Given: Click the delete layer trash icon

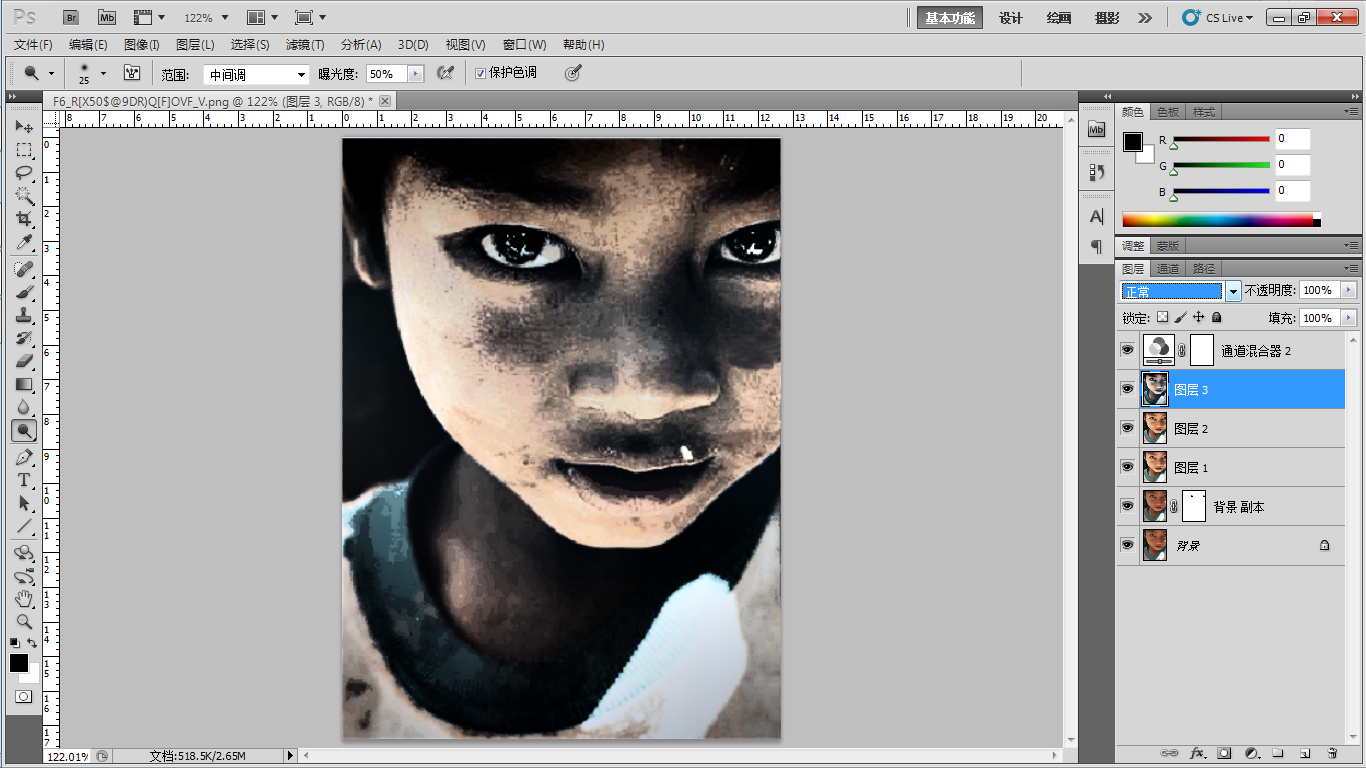Looking at the screenshot, I should tap(1332, 753).
